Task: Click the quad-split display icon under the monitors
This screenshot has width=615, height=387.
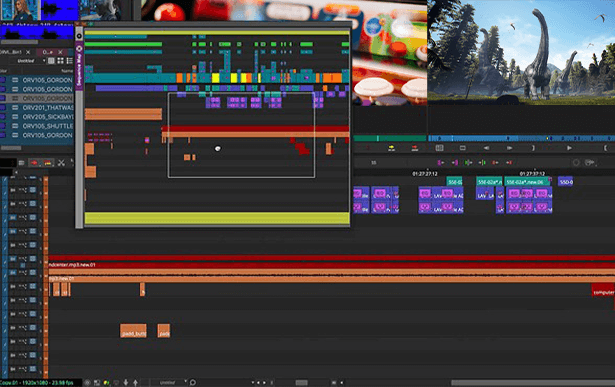Action: (x=439, y=148)
